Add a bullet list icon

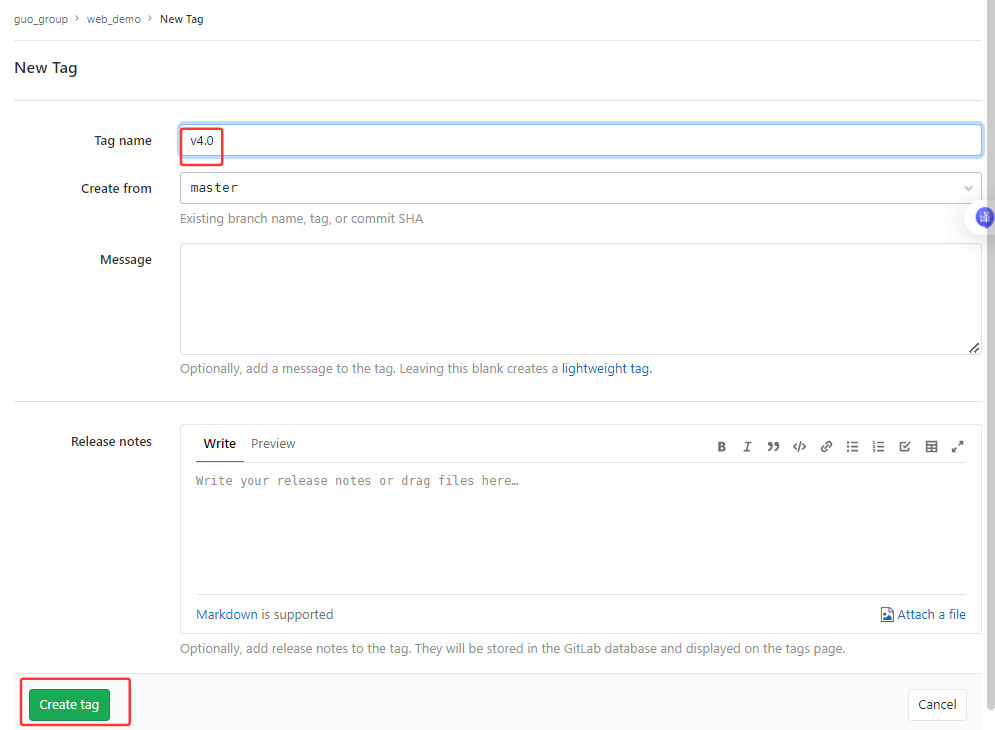(852, 447)
